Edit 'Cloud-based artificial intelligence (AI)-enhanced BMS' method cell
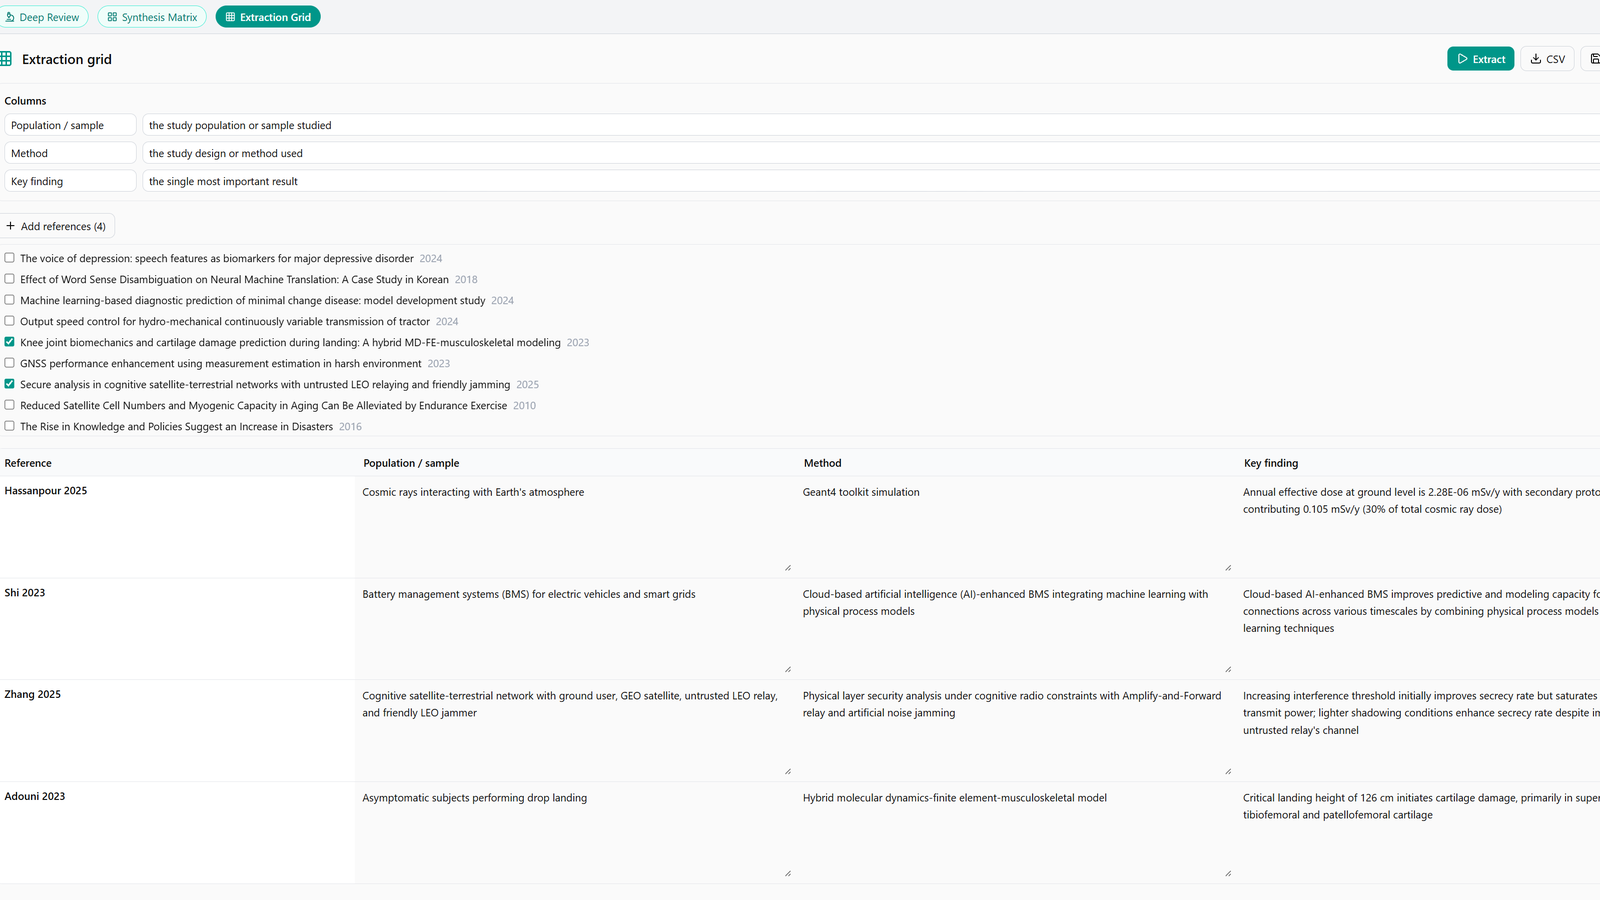 (1014, 629)
